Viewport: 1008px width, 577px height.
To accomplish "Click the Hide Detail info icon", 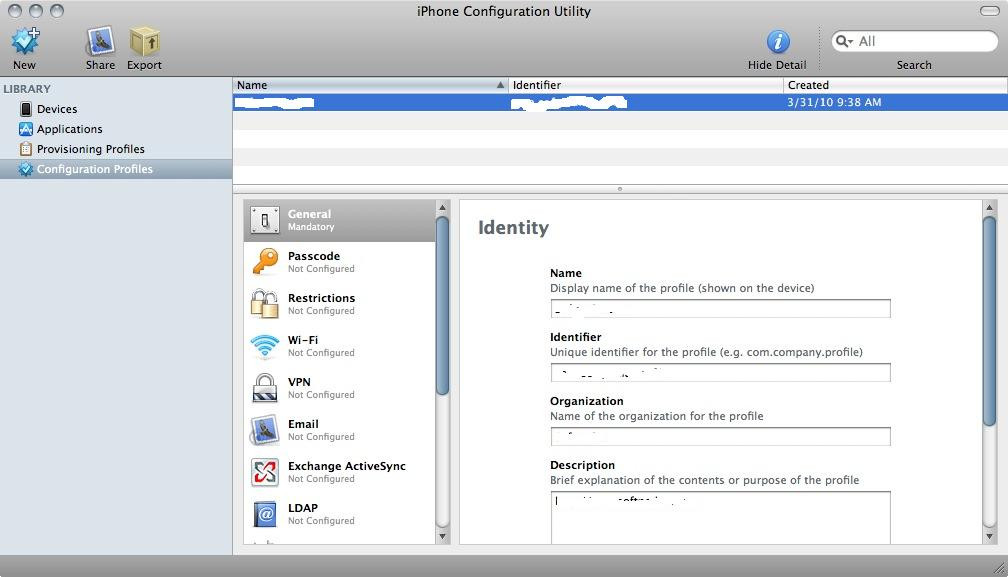I will 778,42.
